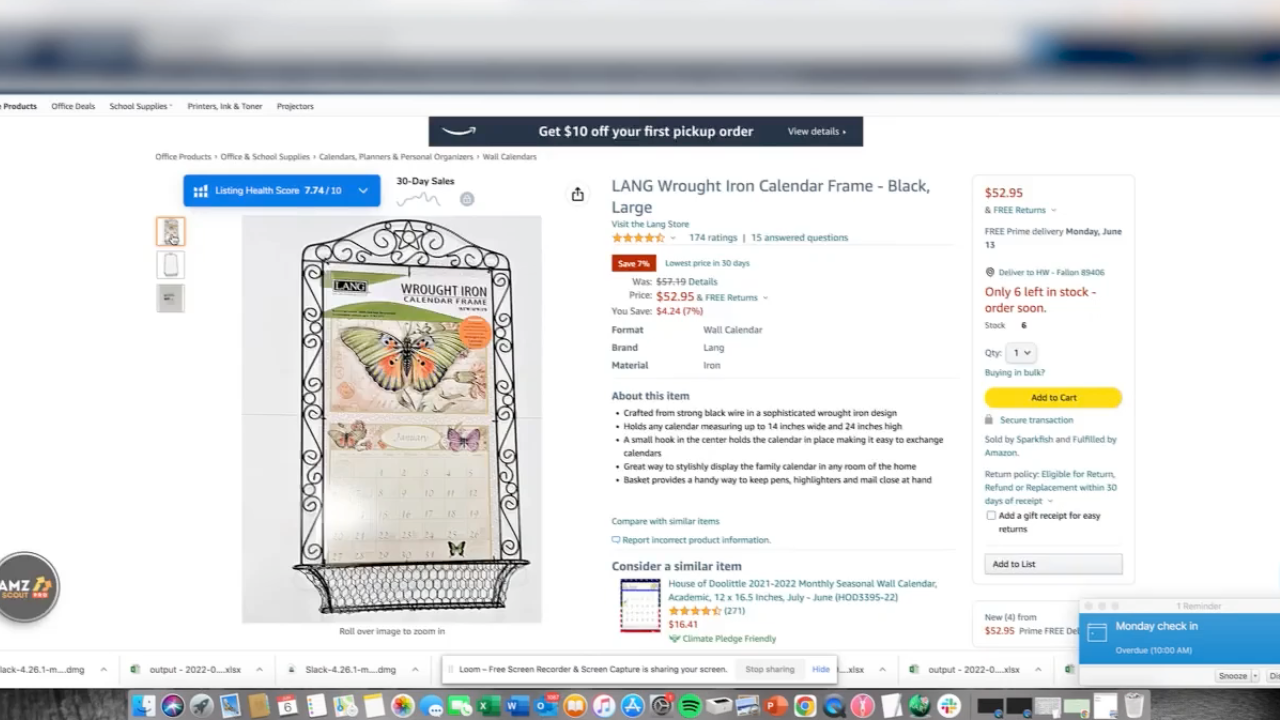Image resolution: width=1280 pixels, height=720 pixels.
Task: Expand the Listing Health Score dropdown
Action: [363, 191]
